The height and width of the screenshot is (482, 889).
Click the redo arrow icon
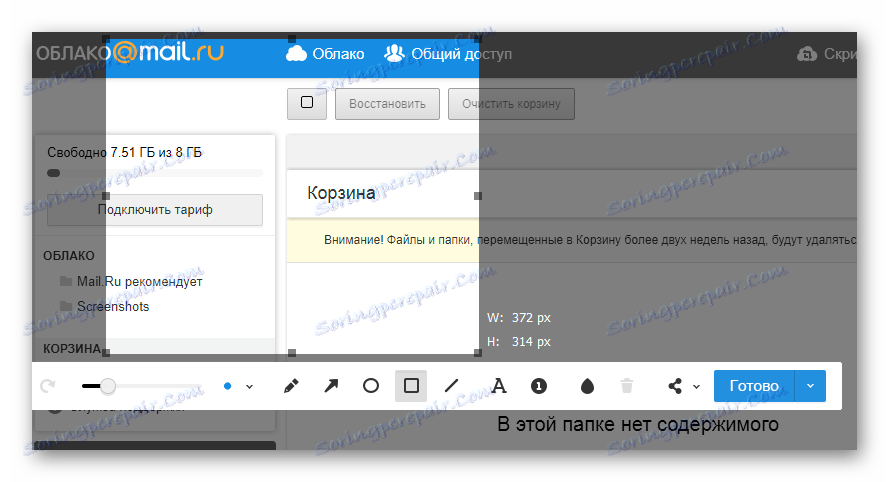pyautogui.click(x=48, y=386)
